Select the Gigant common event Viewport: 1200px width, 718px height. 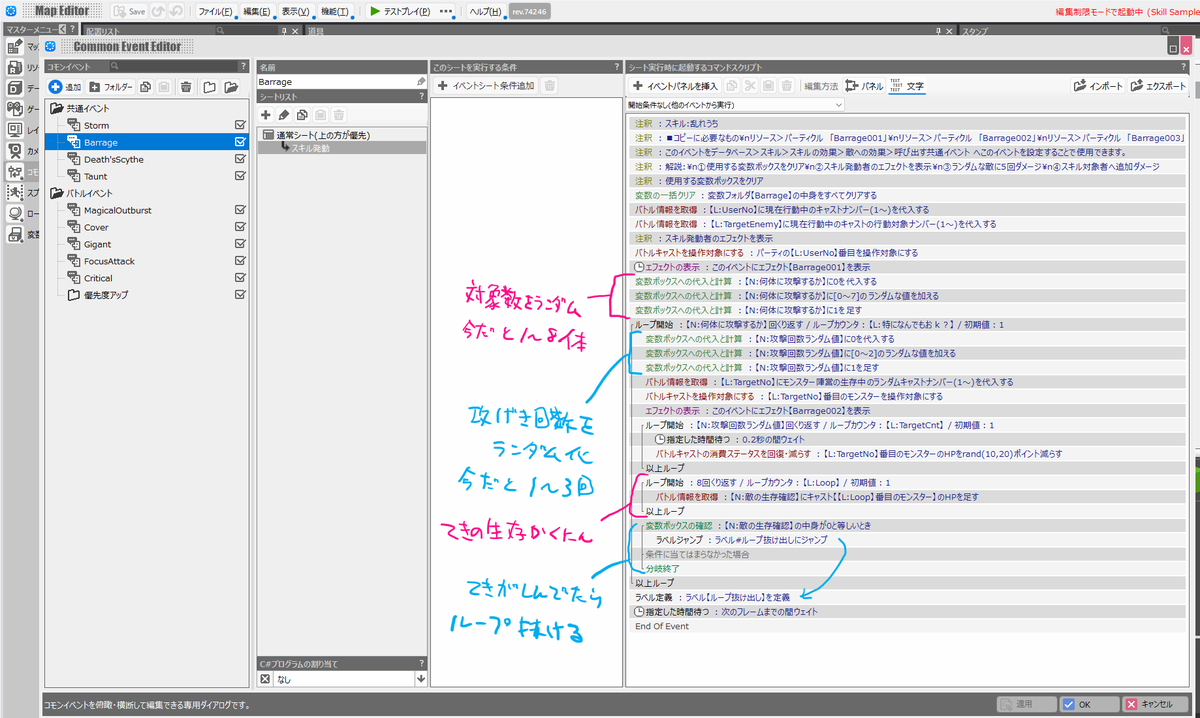(x=97, y=244)
